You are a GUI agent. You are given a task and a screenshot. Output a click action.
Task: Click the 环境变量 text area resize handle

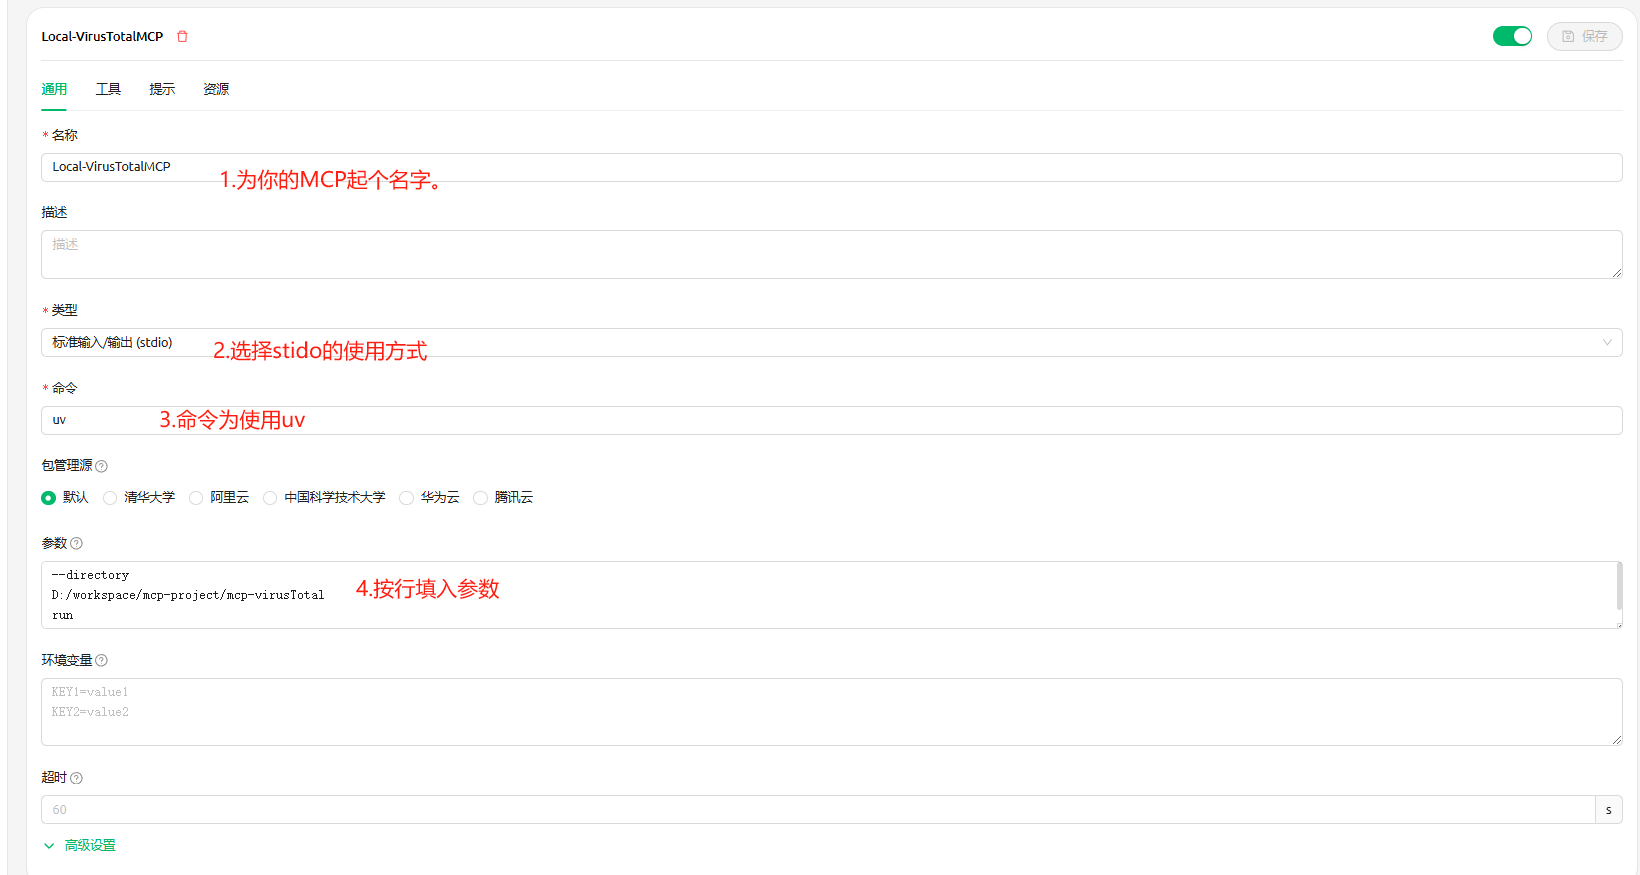point(1617,740)
